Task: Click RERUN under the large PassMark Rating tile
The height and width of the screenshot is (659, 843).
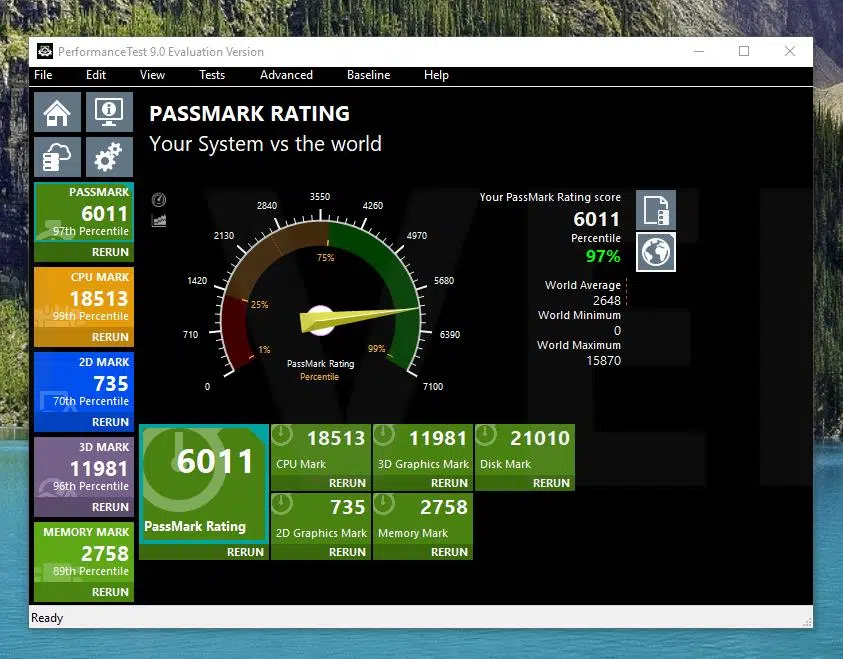Action: 245,552
